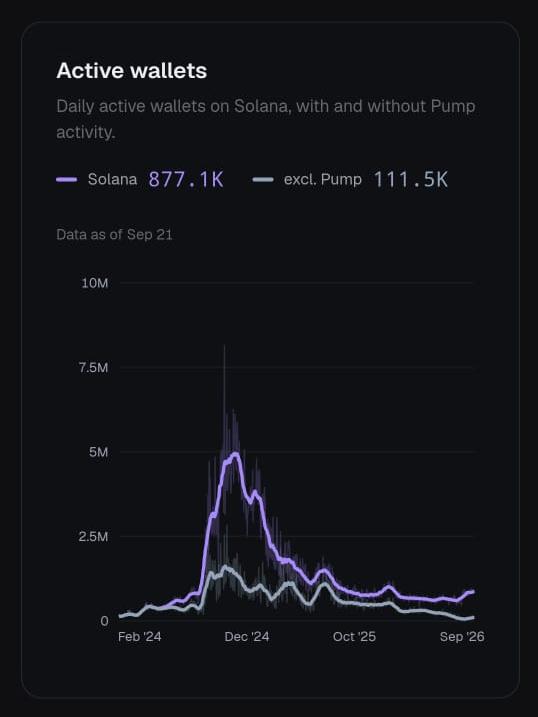Viewport: 538px width, 717px height.
Task: Click the chart description text about Pump activity
Action: coord(266,119)
